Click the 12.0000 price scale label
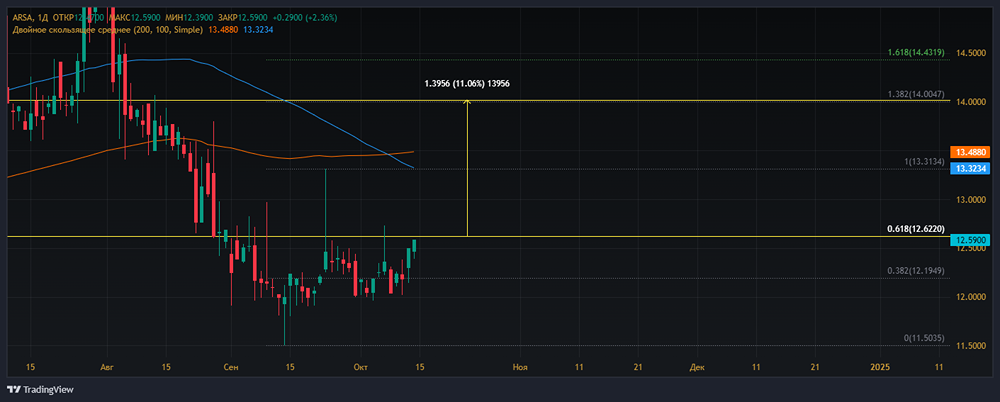1000x402 pixels. [x=970, y=298]
